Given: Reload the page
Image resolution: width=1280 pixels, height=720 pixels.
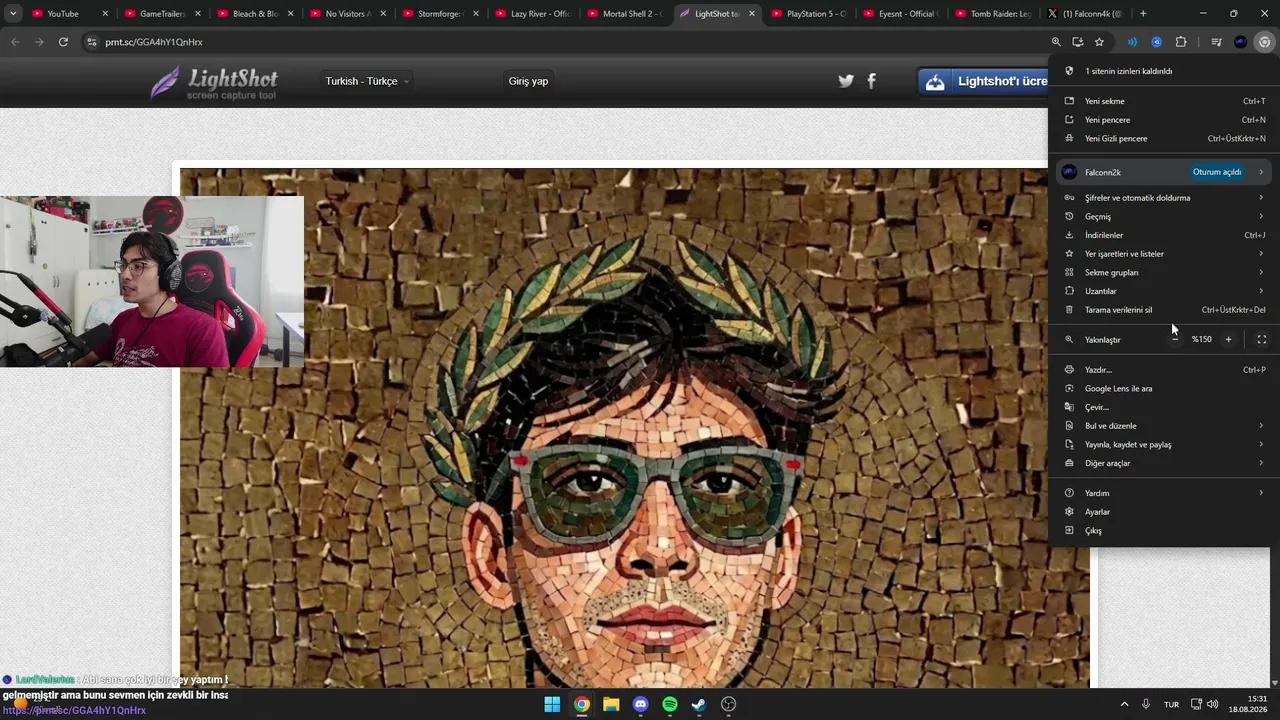Looking at the screenshot, I should point(63,42).
